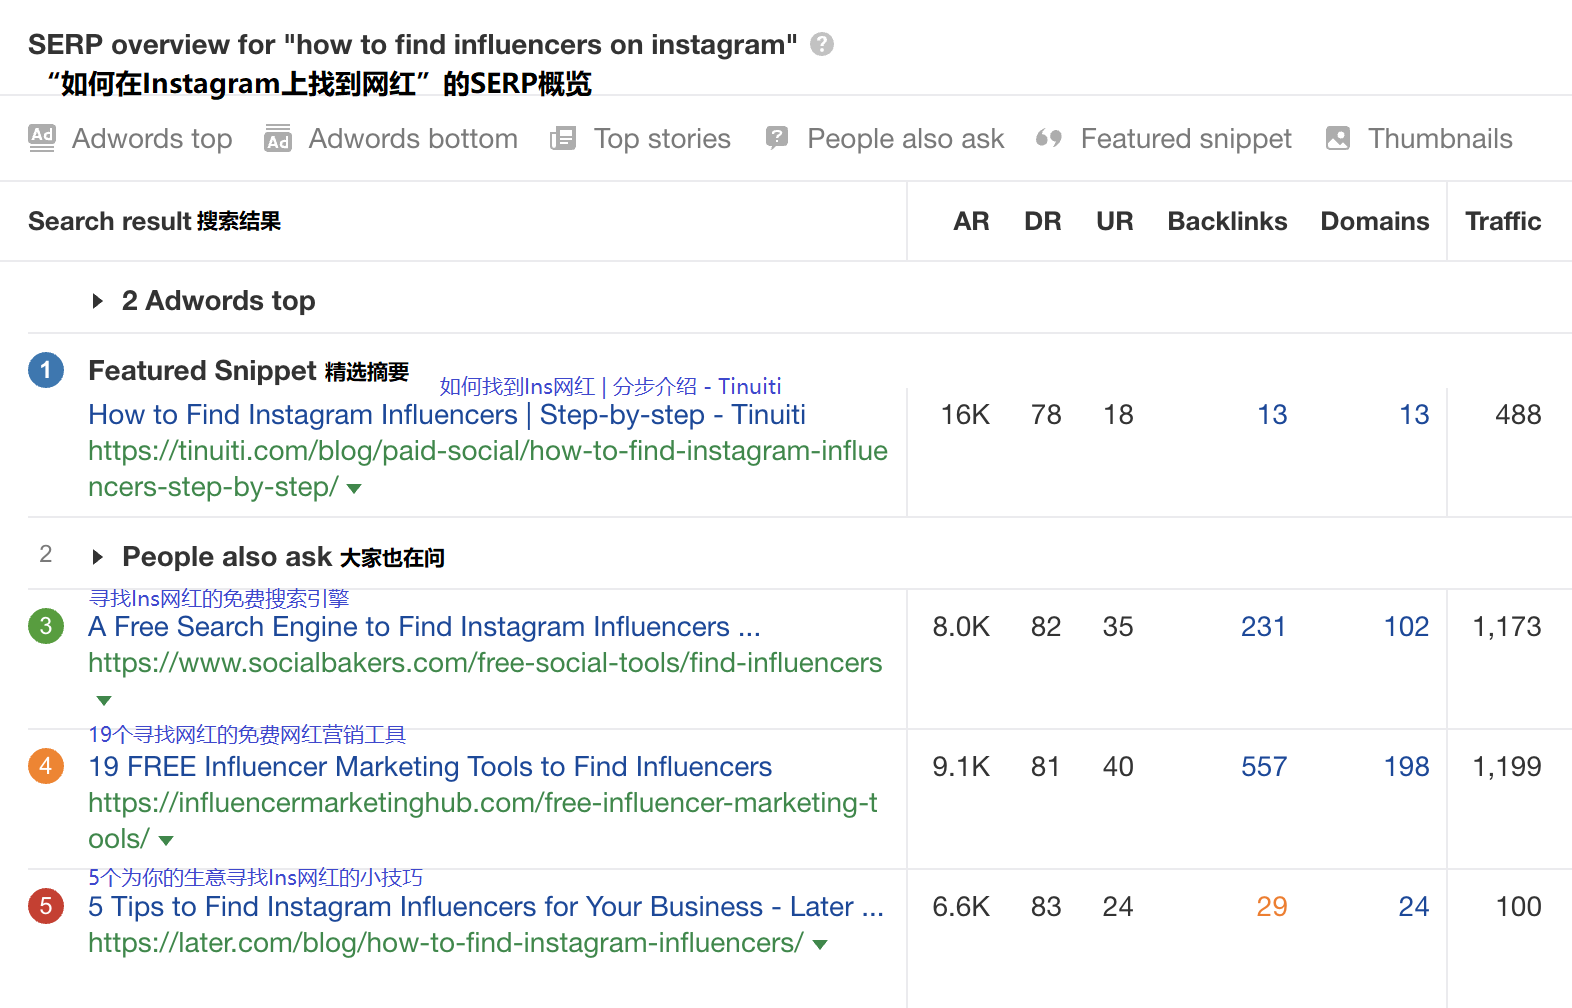Expand the People also ask result group
Image resolution: width=1572 pixels, height=1008 pixels.
[x=98, y=557]
